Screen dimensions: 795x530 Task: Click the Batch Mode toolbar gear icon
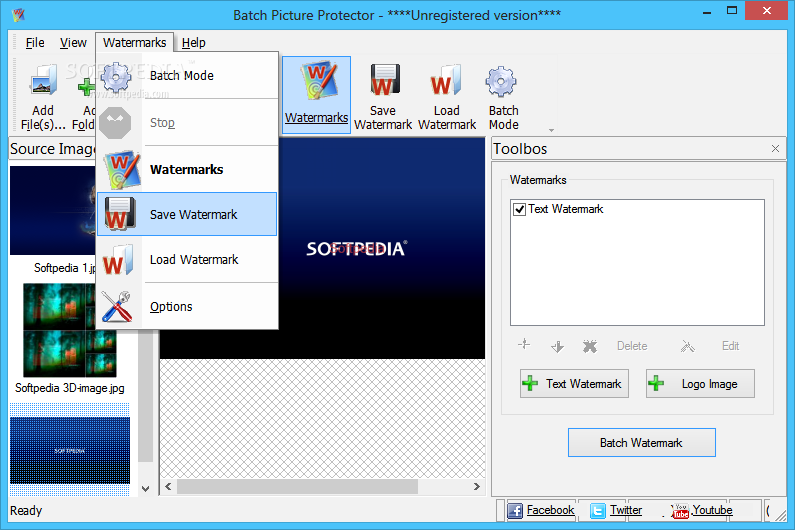click(501, 81)
